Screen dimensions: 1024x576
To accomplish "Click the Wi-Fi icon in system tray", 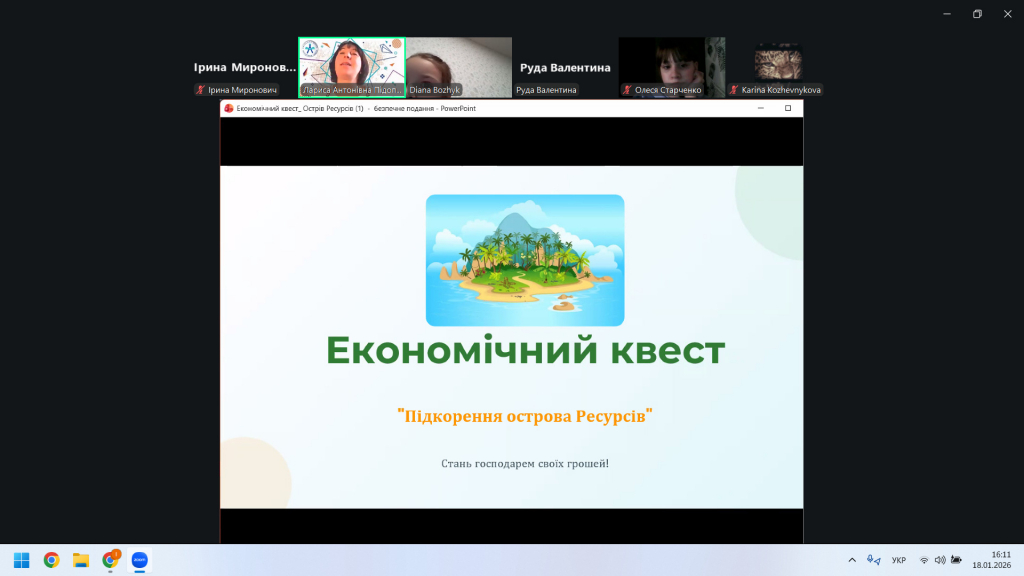I will [x=924, y=560].
